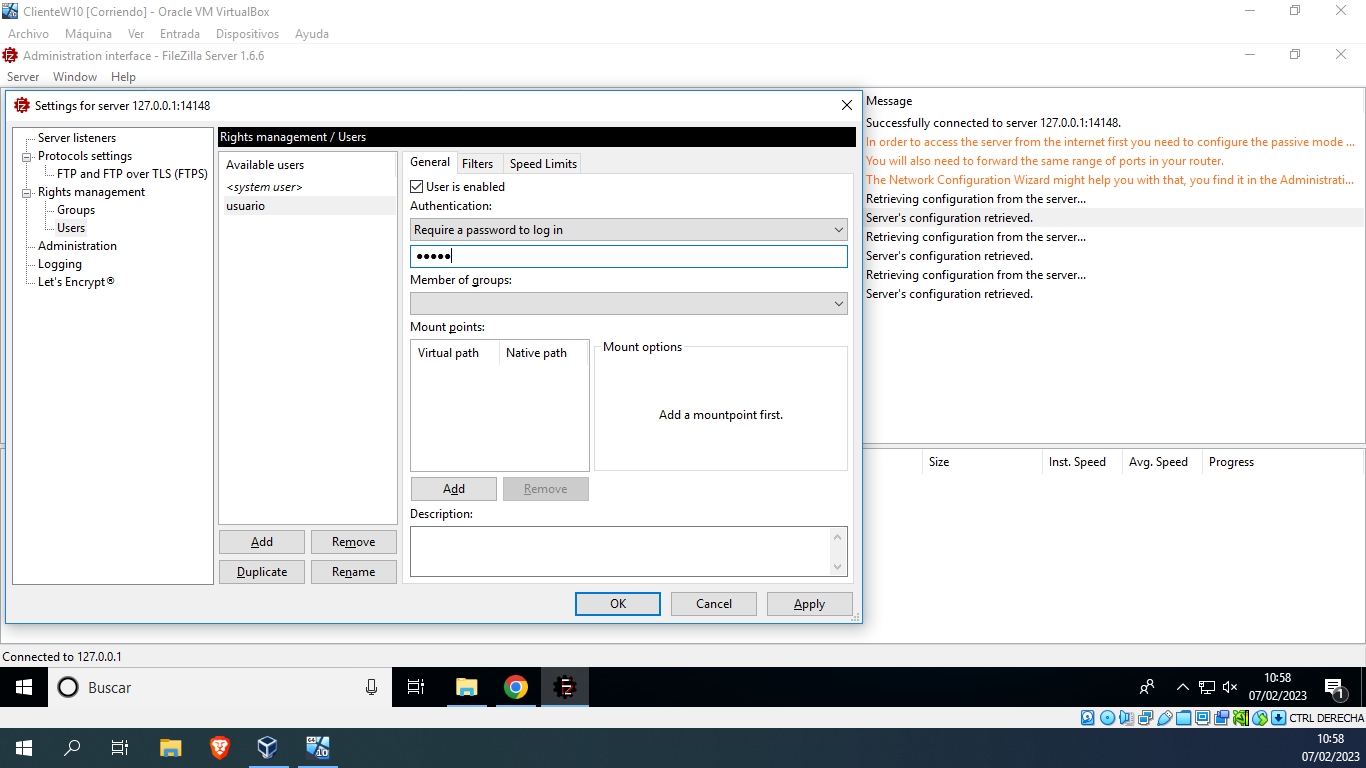This screenshot has height=768, width=1366.
Task: Click the Windows 10 VM icon in host taskbar
Action: click(x=317, y=747)
